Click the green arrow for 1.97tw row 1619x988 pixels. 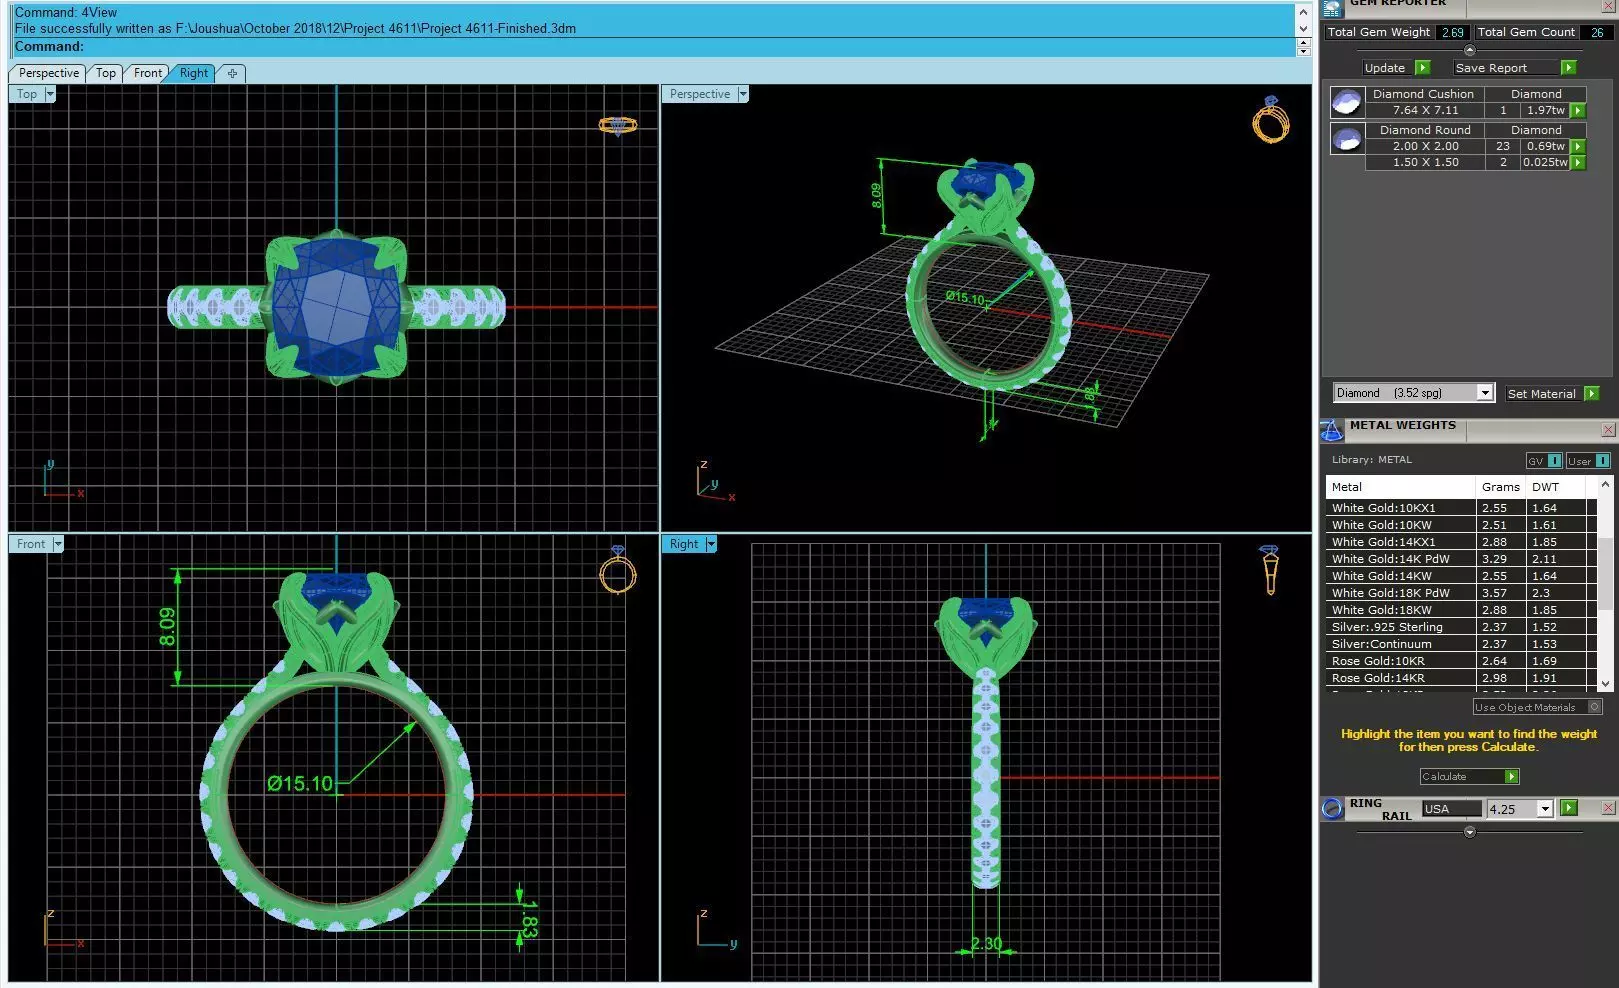tap(1578, 111)
